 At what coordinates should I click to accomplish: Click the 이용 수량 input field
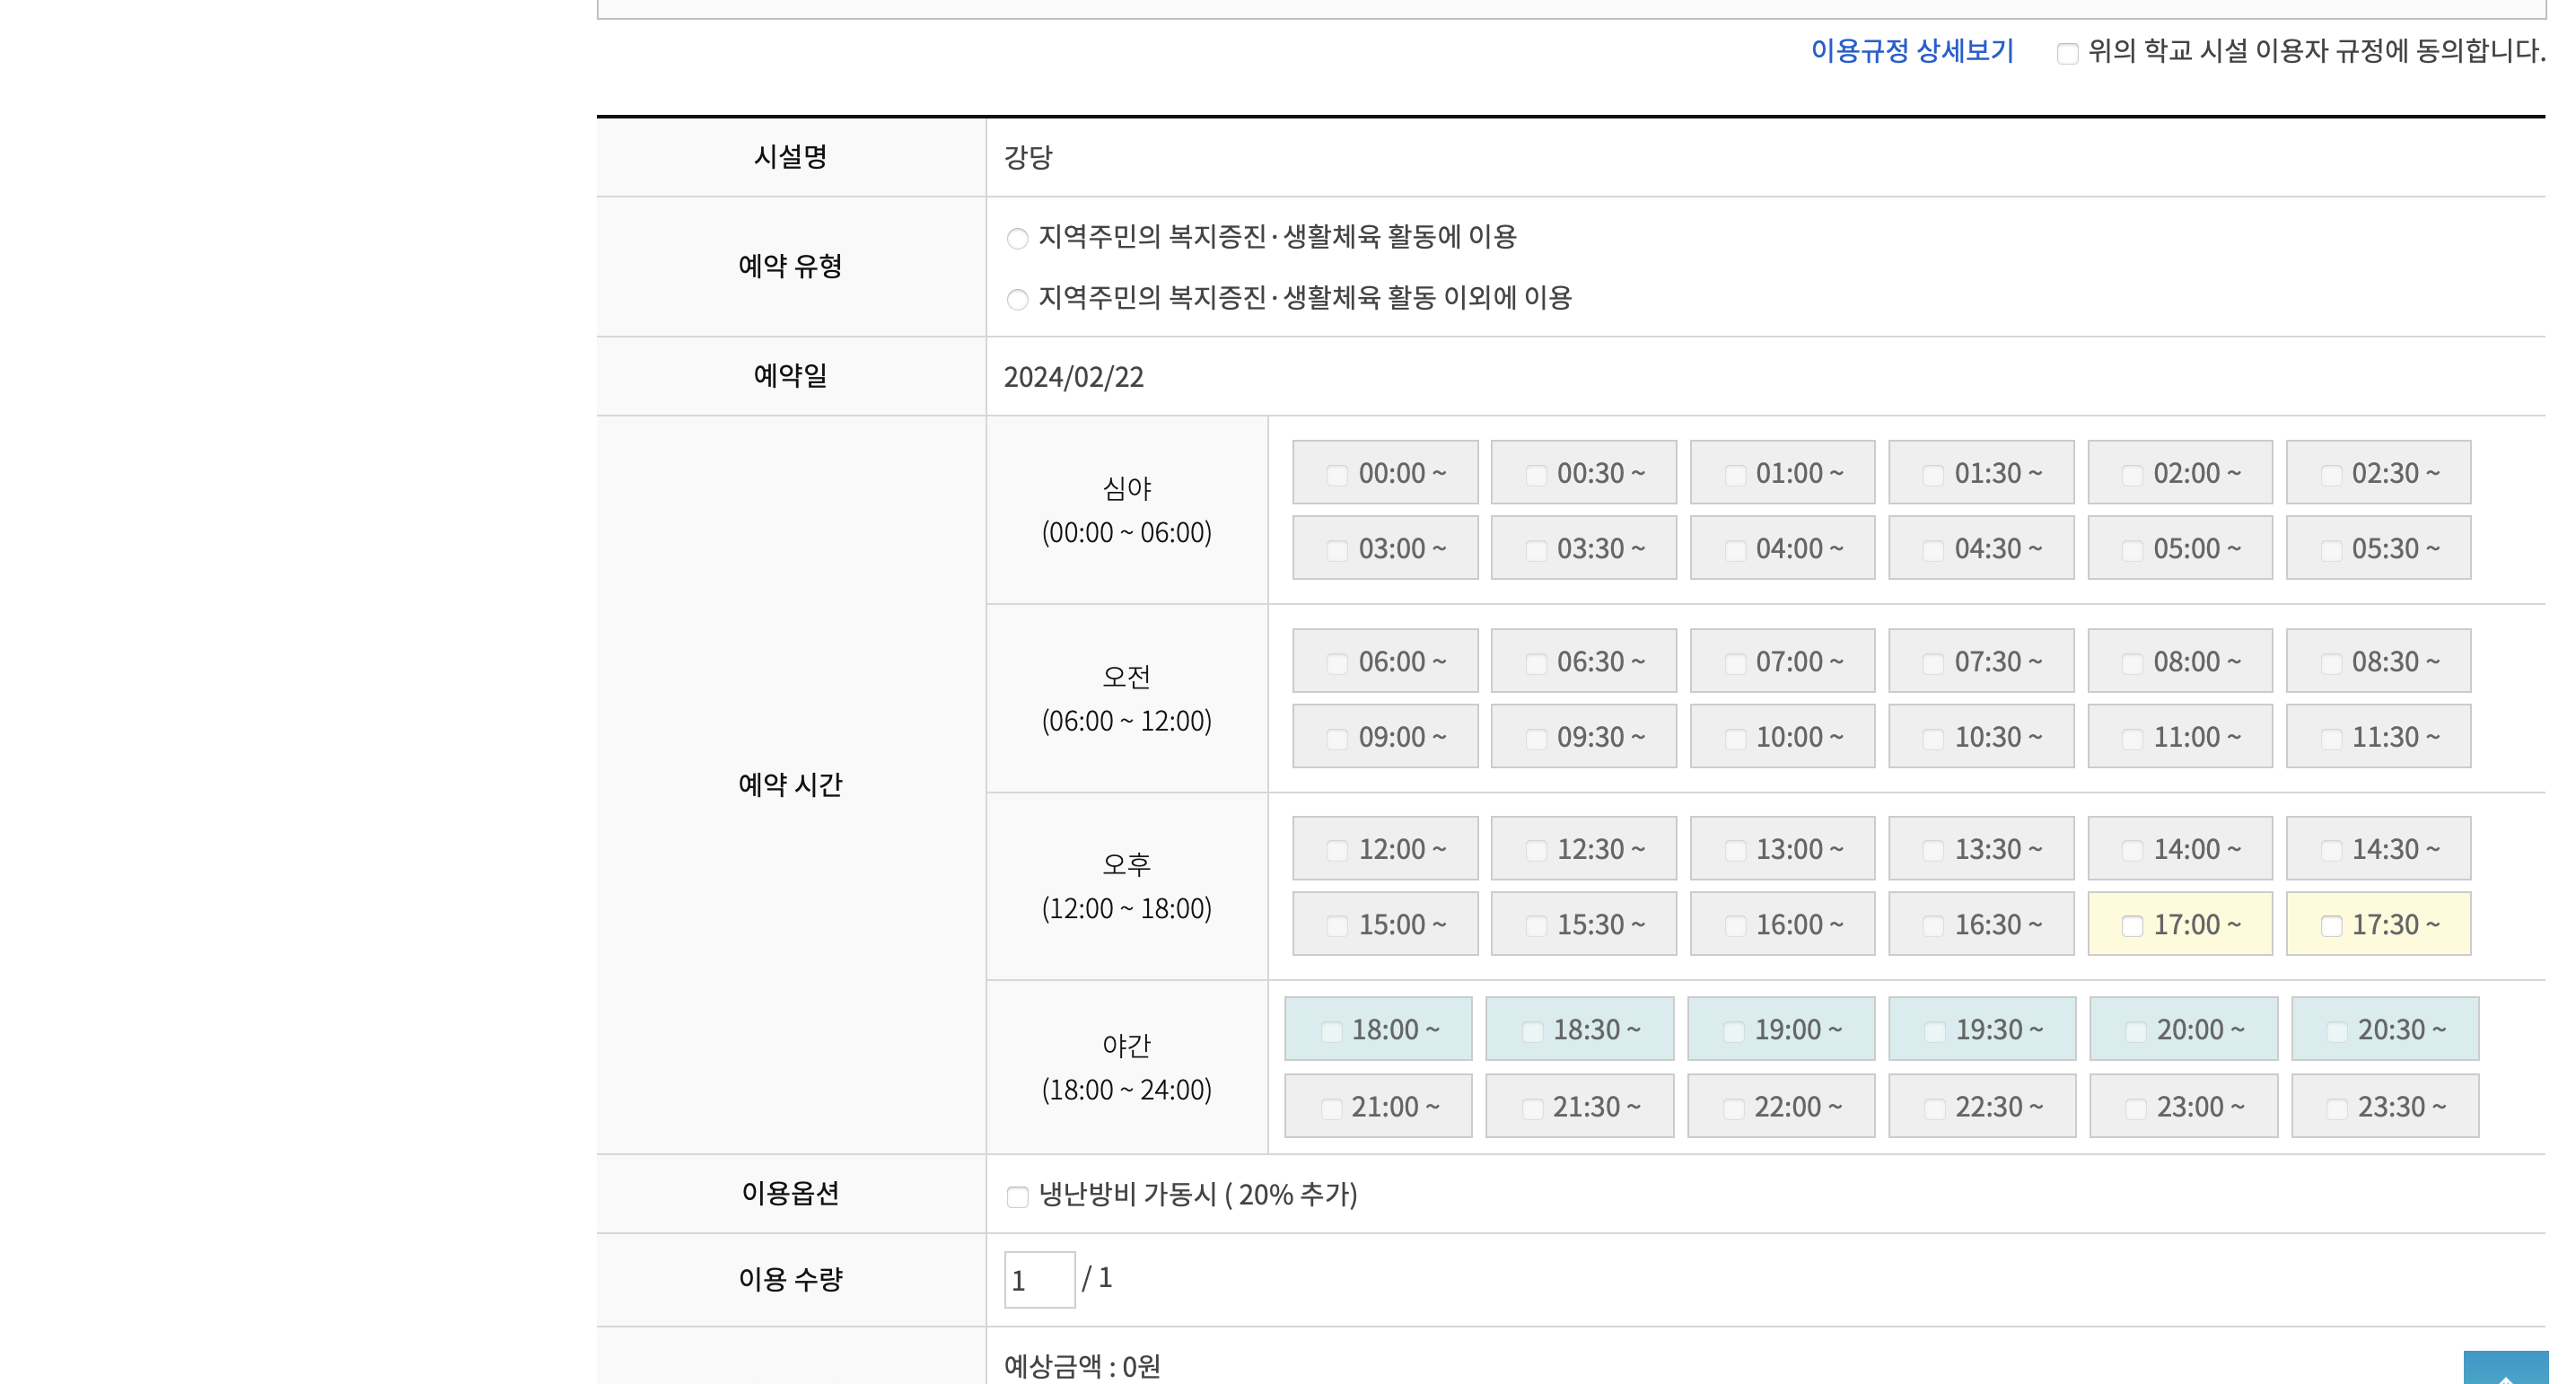[x=1039, y=1280]
